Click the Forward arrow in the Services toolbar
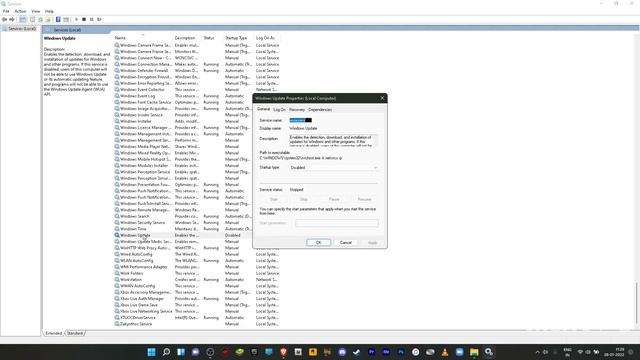 coord(12,19)
